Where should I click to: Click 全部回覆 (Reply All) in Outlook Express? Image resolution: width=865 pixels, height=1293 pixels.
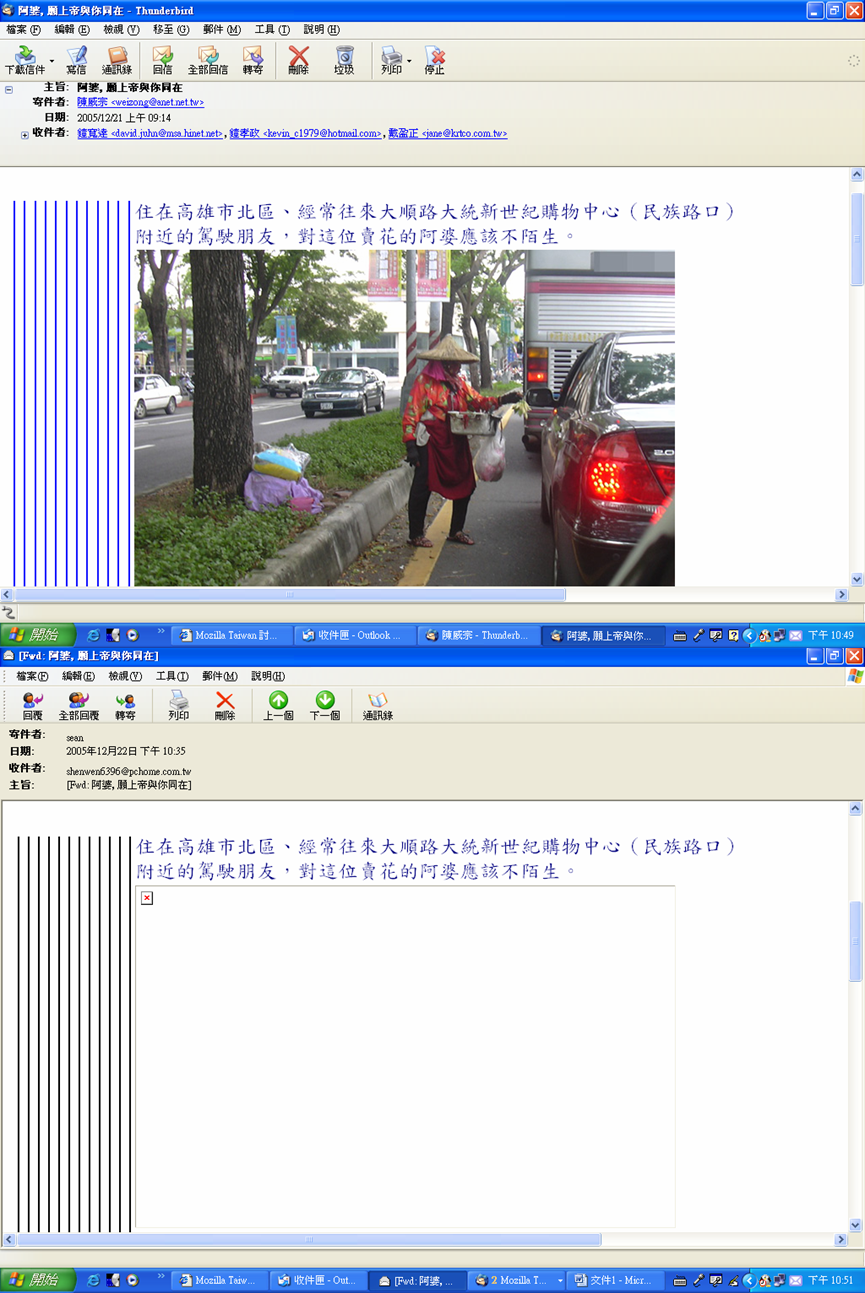pyautogui.click(x=79, y=706)
